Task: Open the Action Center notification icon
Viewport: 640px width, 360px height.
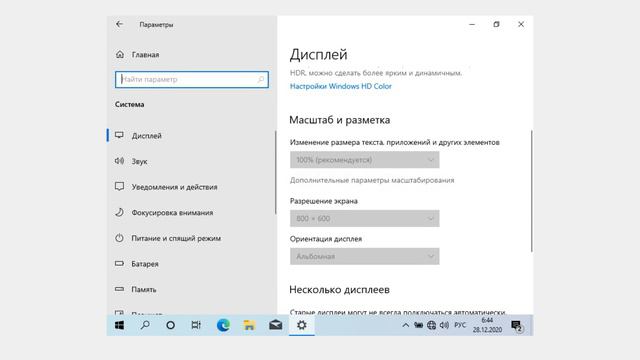Action: pyautogui.click(x=517, y=326)
